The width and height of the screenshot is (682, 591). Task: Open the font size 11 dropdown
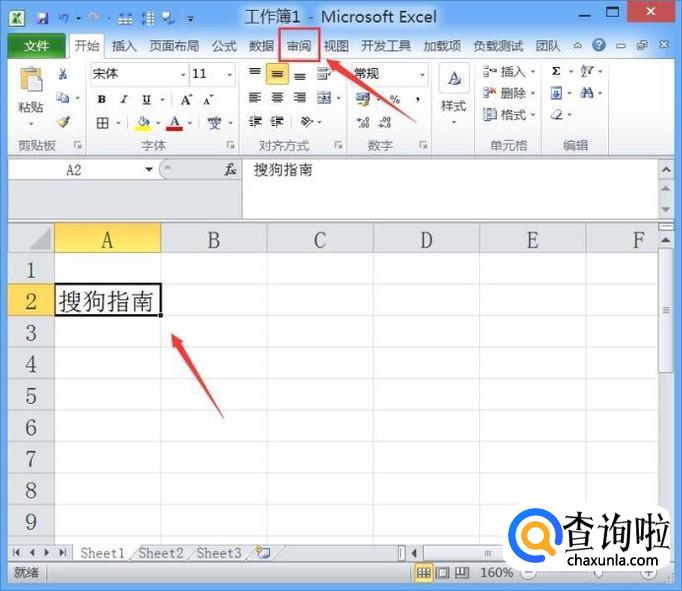[230, 74]
